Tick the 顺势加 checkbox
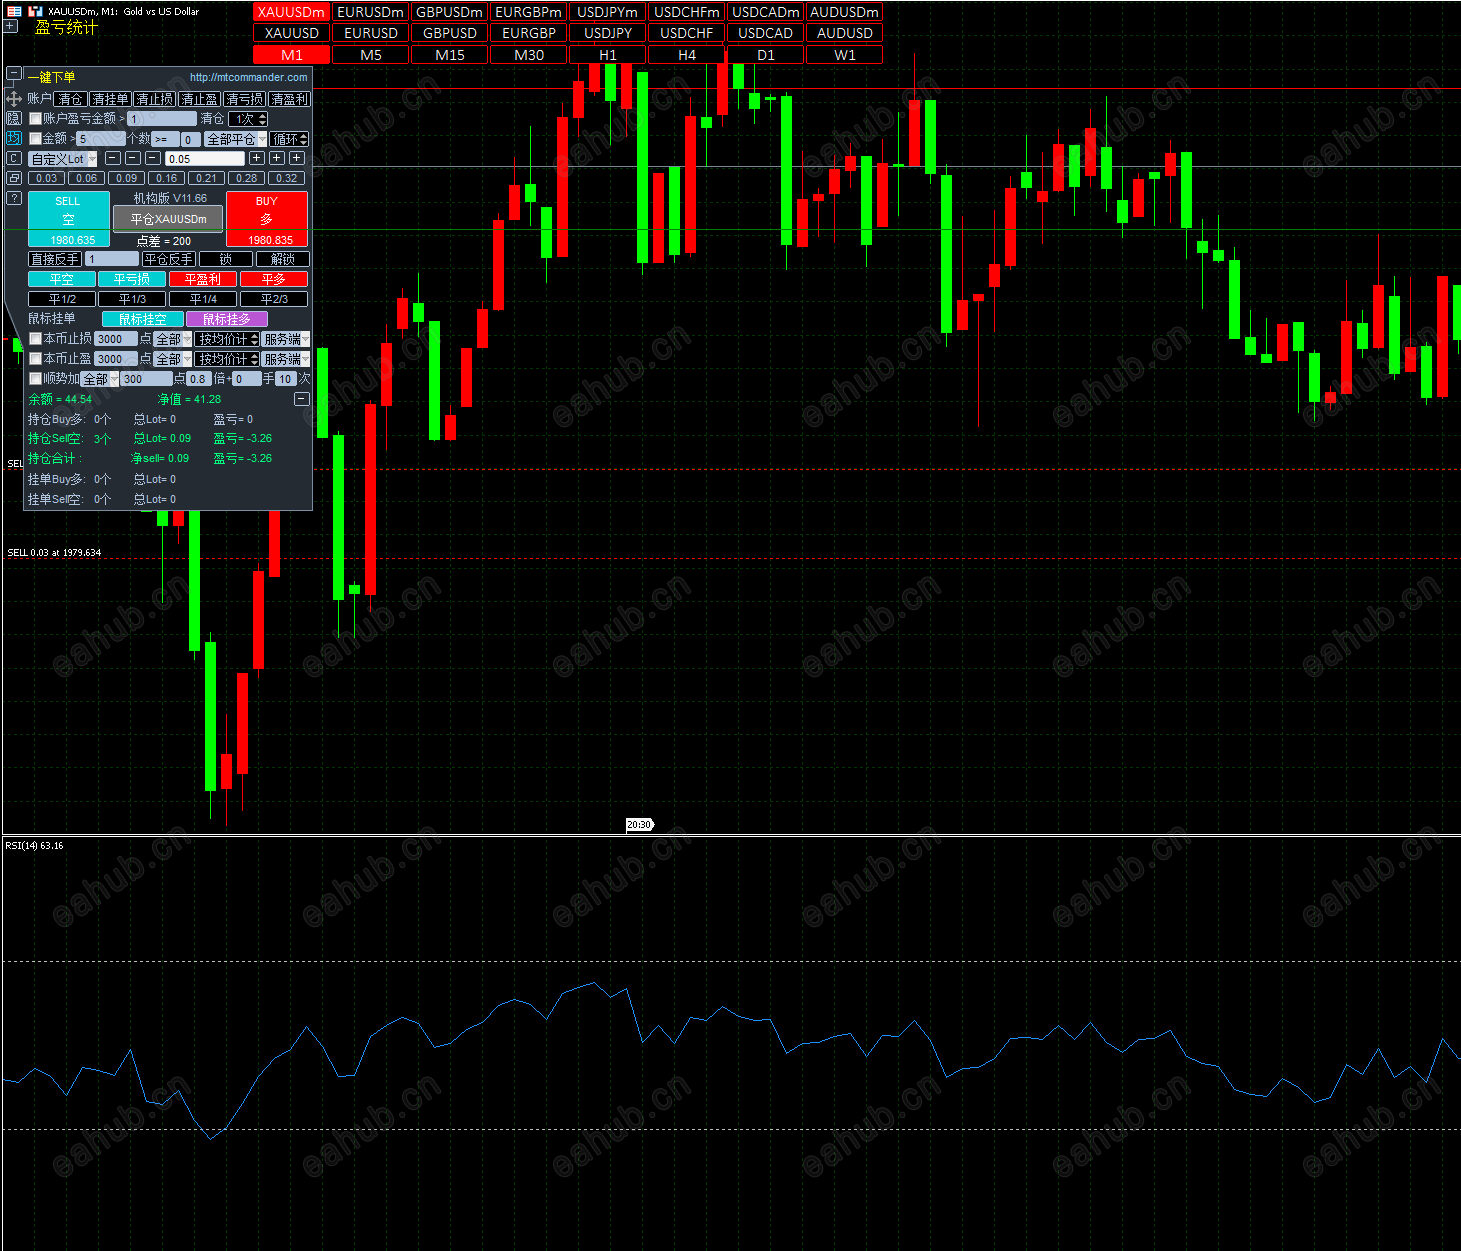Viewport: 1461px width, 1251px height. click(x=35, y=379)
